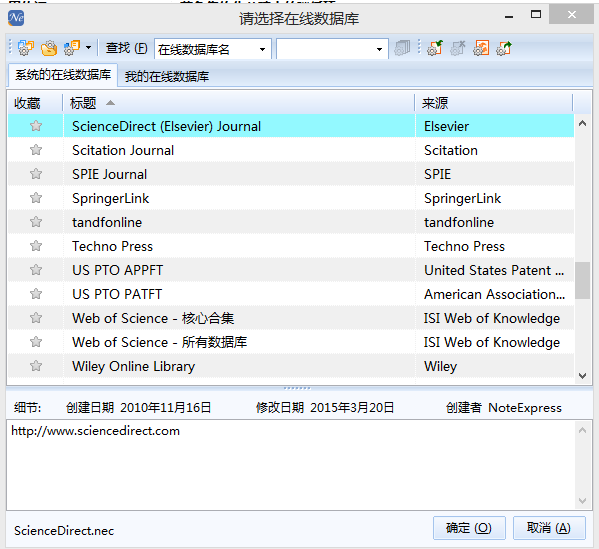Select ScienceDirect (Elsevier) Journal row
The image size is (599, 549).
[x=291, y=126]
